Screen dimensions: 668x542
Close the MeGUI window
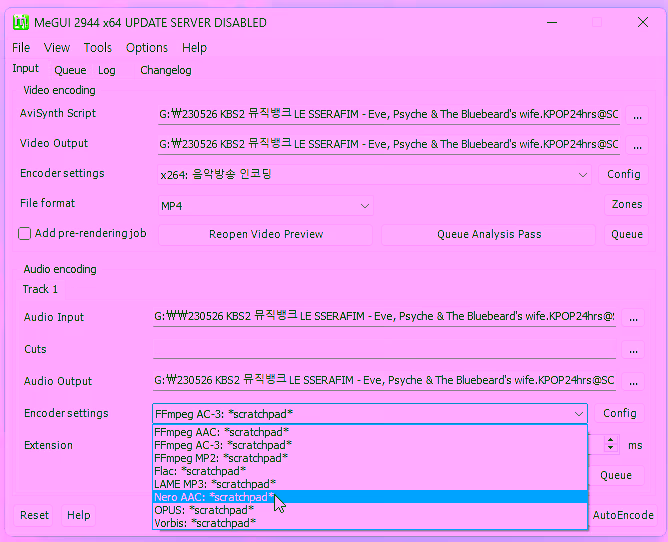pos(642,23)
